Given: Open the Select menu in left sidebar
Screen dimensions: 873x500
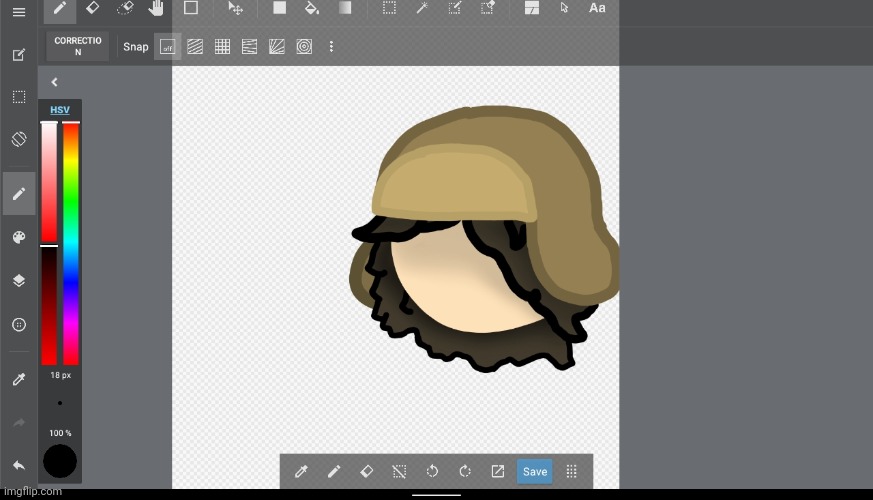Looking at the screenshot, I should point(19,97).
